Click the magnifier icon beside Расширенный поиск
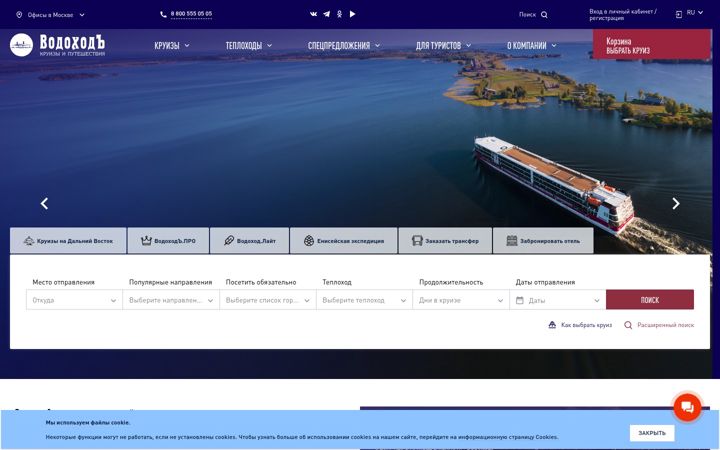 pos(628,325)
